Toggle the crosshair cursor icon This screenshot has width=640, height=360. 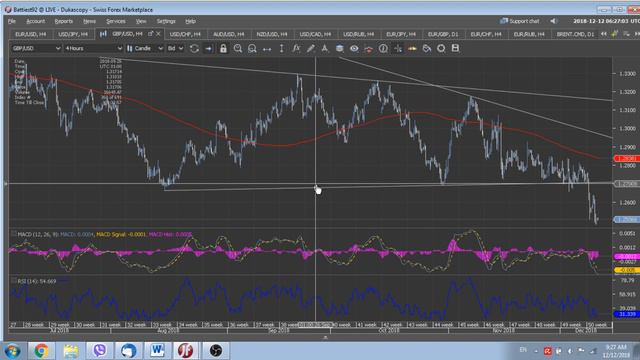398,48
